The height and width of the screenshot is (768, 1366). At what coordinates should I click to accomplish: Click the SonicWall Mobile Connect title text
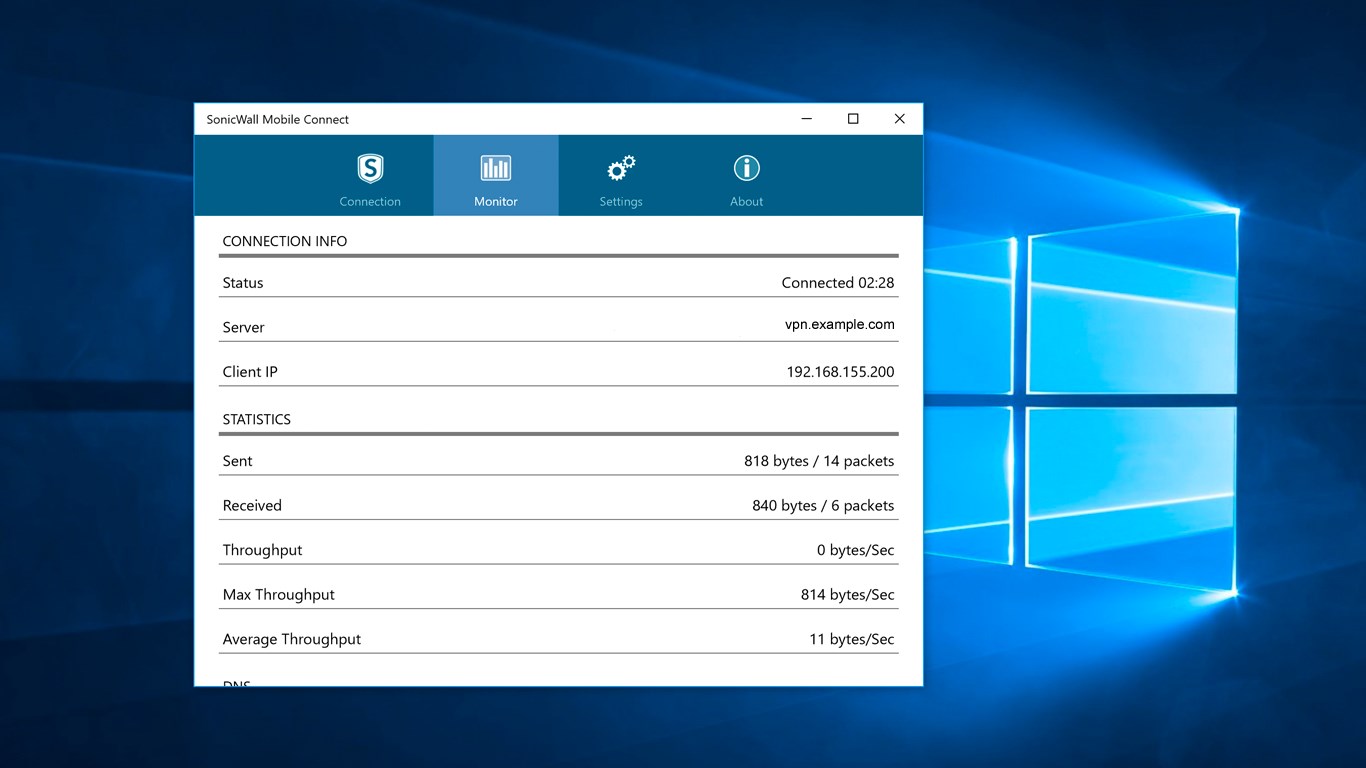pos(278,120)
